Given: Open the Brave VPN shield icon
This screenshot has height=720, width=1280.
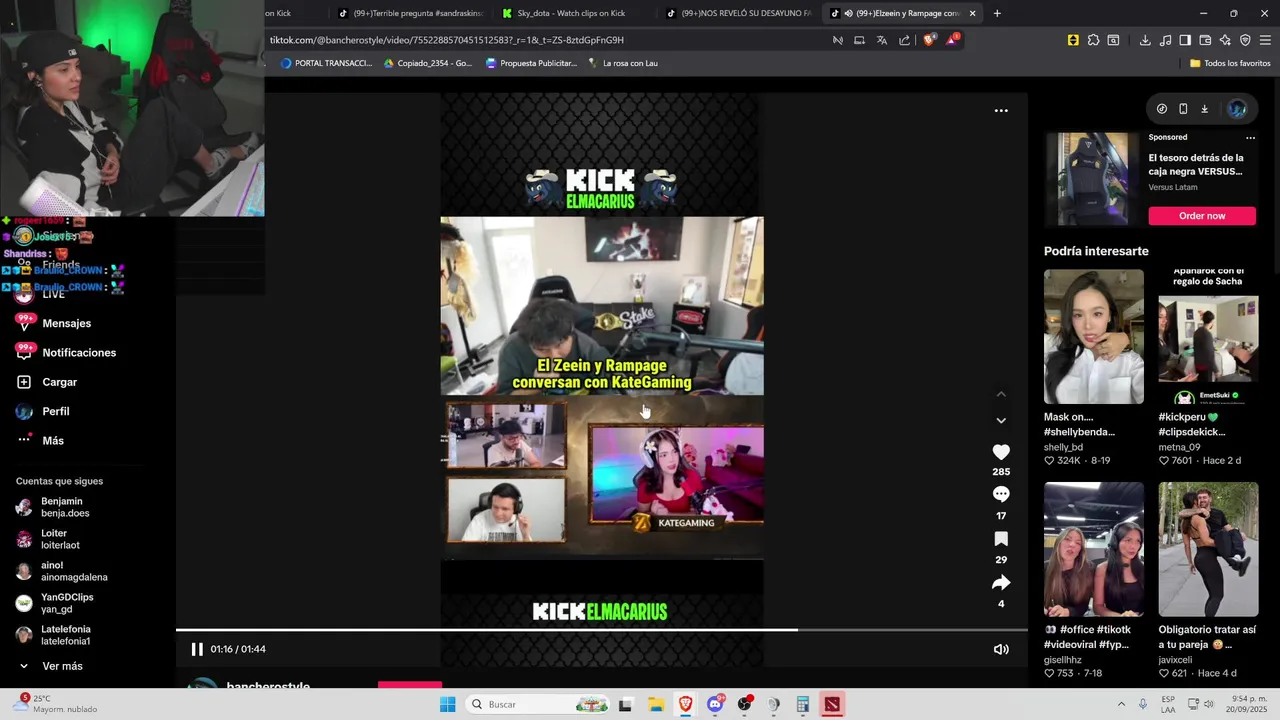Looking at the screenshot, I should coord(1245,40).
